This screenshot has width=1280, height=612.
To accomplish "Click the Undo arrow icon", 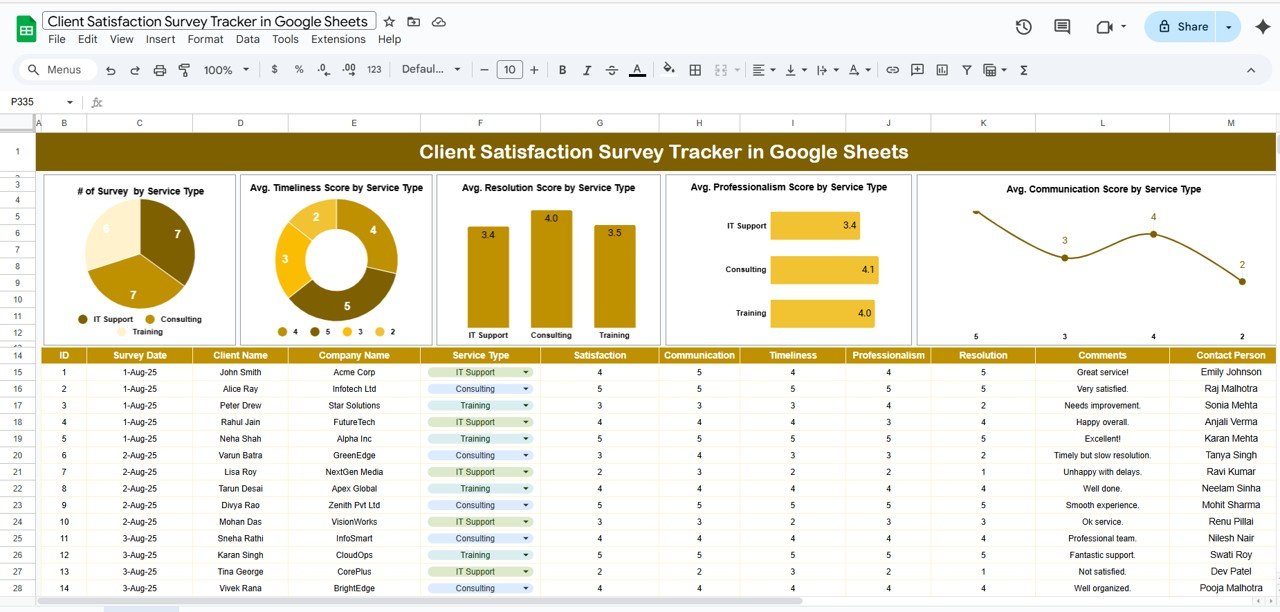I will [111, 70].
